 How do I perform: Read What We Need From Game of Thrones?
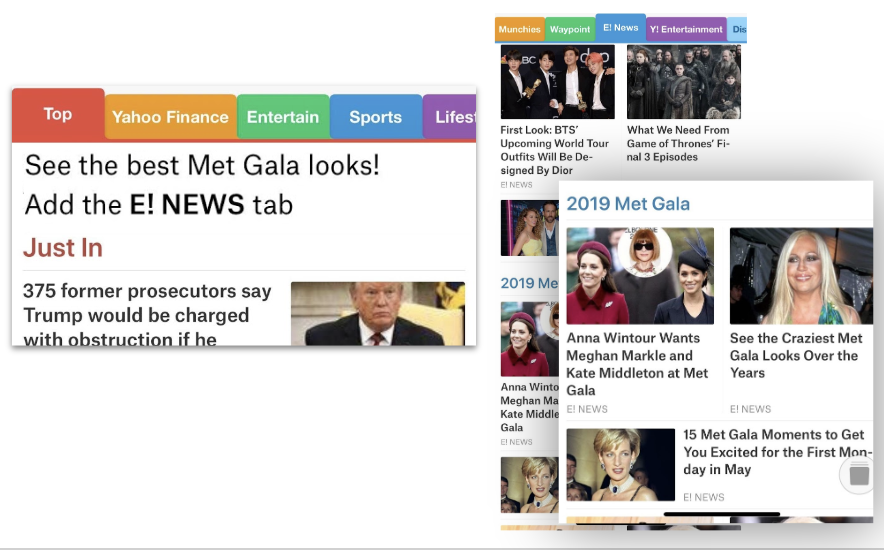click(x=678, y=143)
